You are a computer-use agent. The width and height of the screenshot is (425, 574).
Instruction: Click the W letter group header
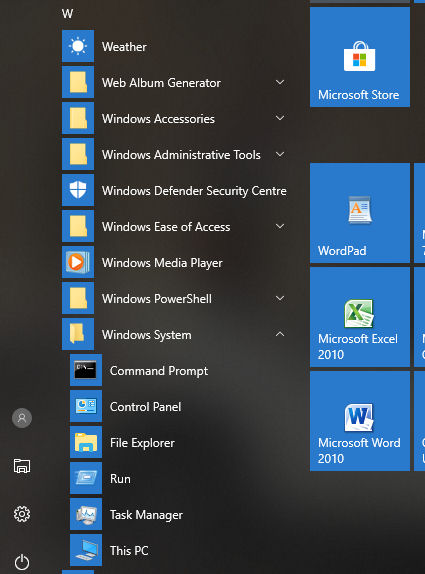point(67,14)
